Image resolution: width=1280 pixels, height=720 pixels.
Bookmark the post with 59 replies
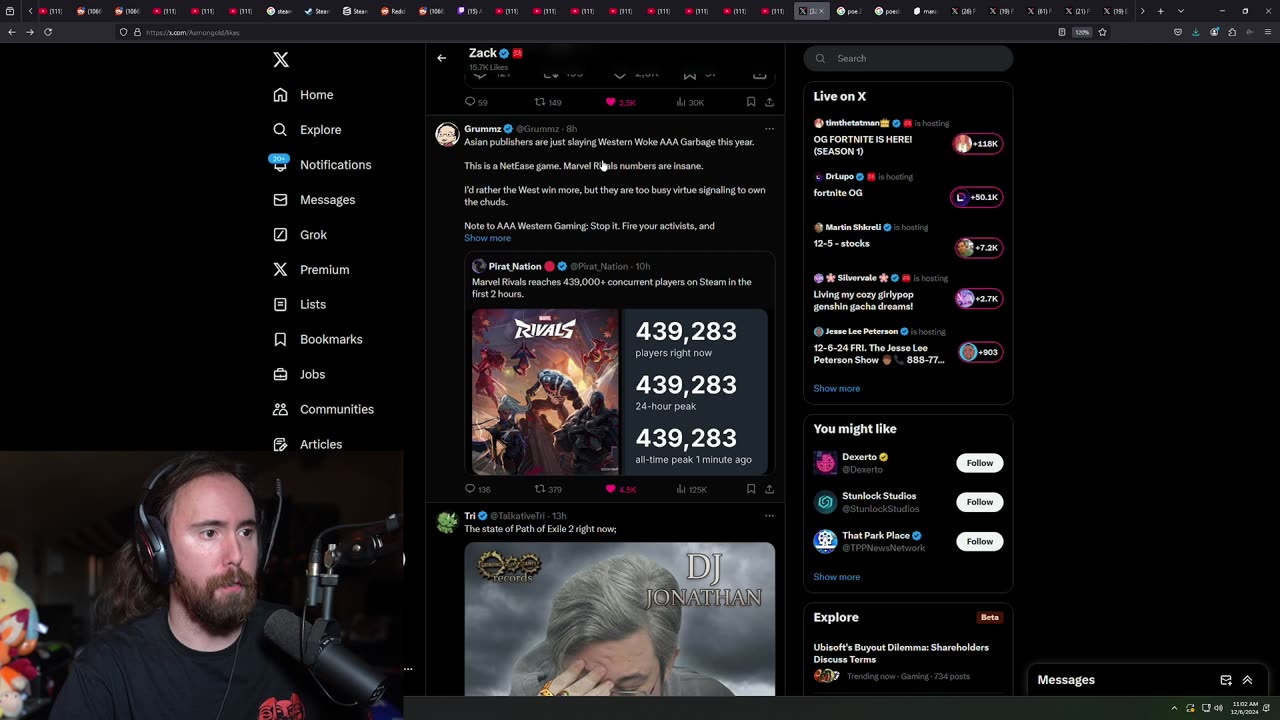click(x=750, y=102)
